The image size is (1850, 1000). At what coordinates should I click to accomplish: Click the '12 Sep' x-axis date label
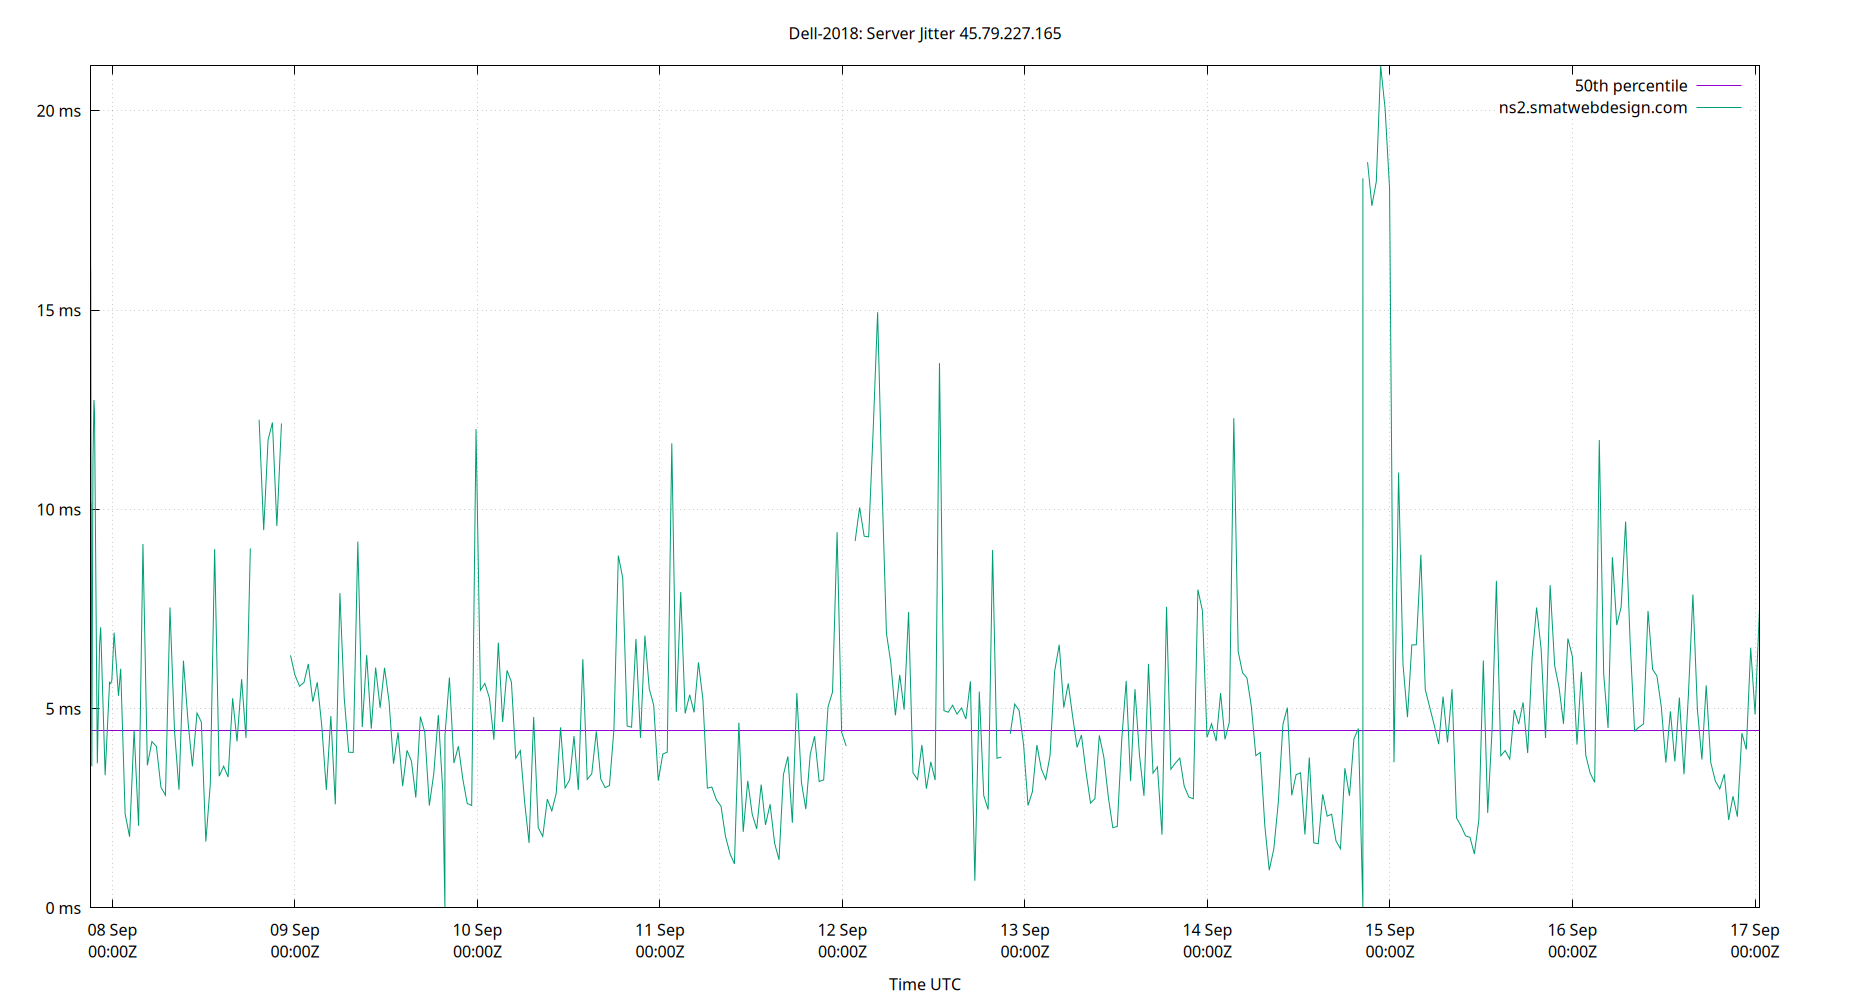(x=842, y=930)
